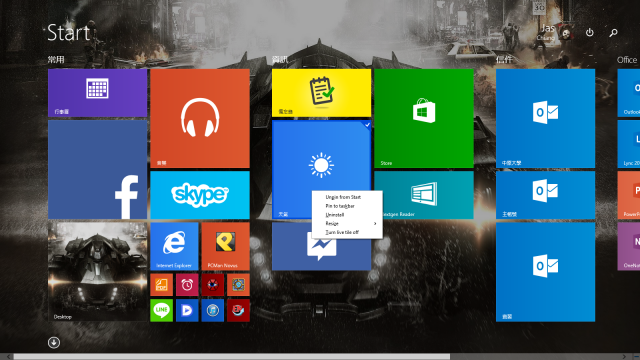640x360 pixels.
Task: Expand the Resize submenu arrow
Action: tap(375, 224)
